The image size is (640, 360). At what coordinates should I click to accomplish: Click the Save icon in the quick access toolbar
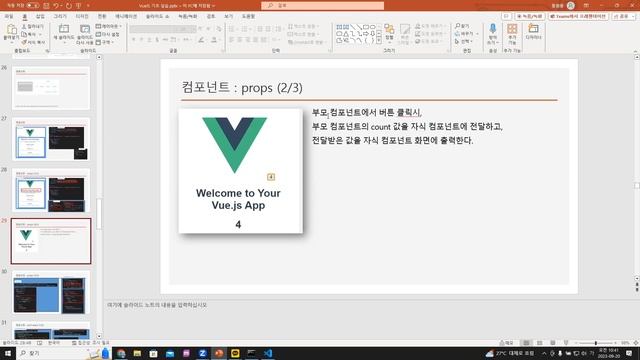(46, 6)
